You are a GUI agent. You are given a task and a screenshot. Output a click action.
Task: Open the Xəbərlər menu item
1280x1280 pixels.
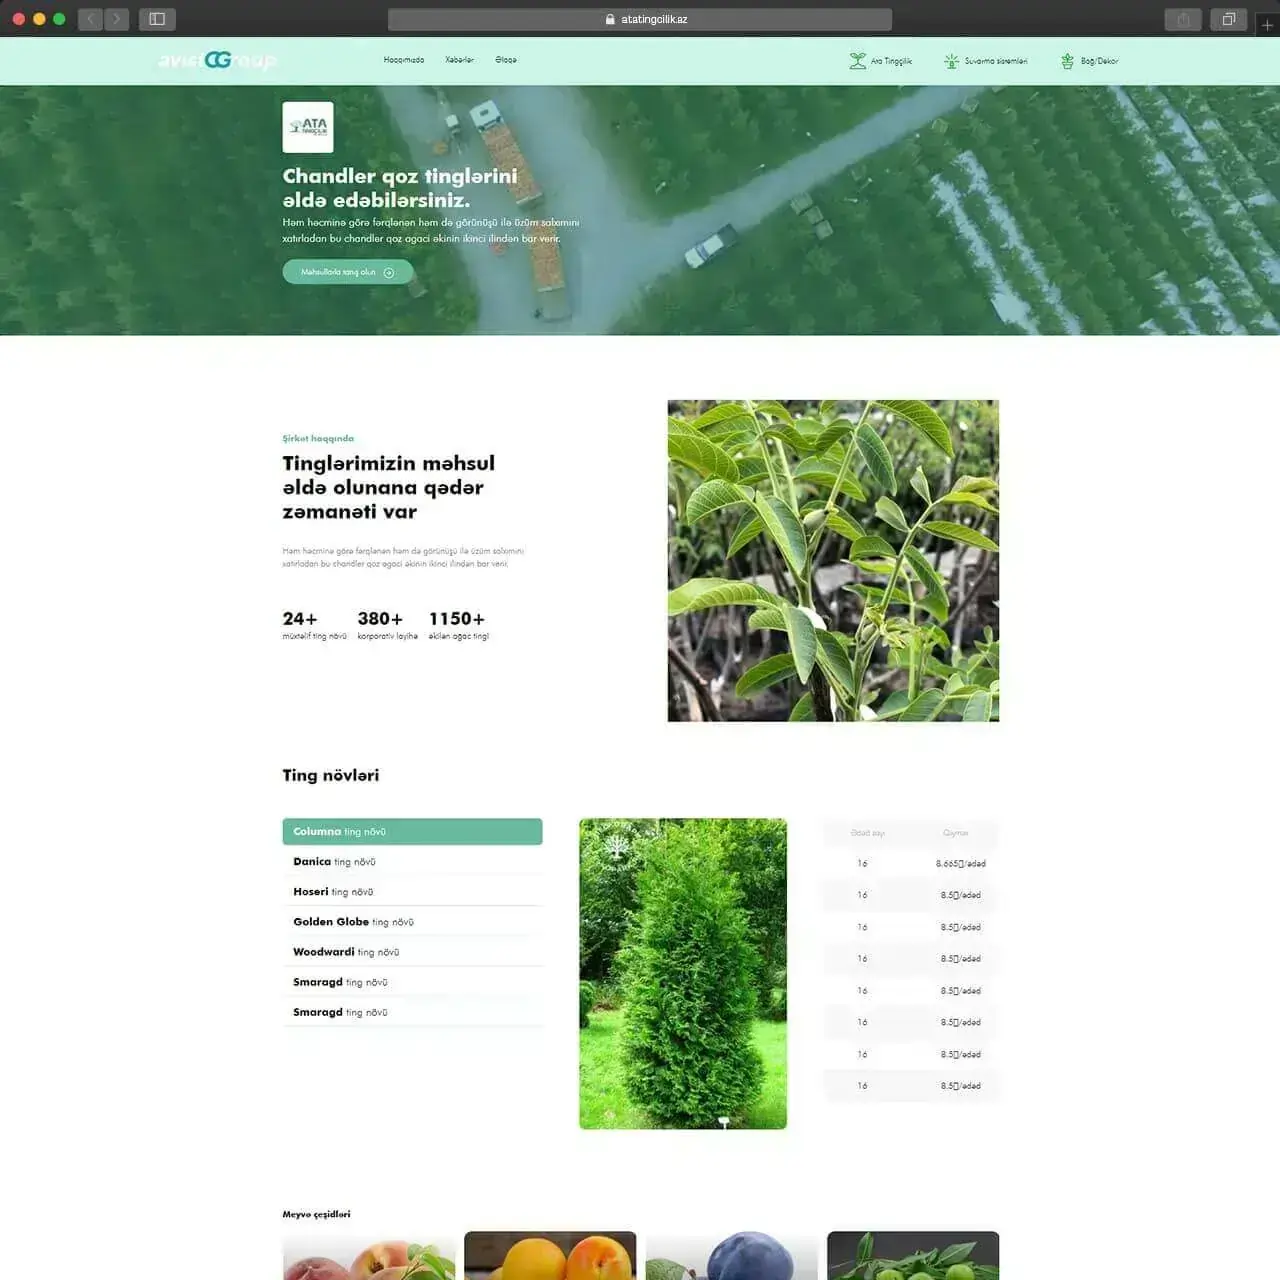coord(459,60)
